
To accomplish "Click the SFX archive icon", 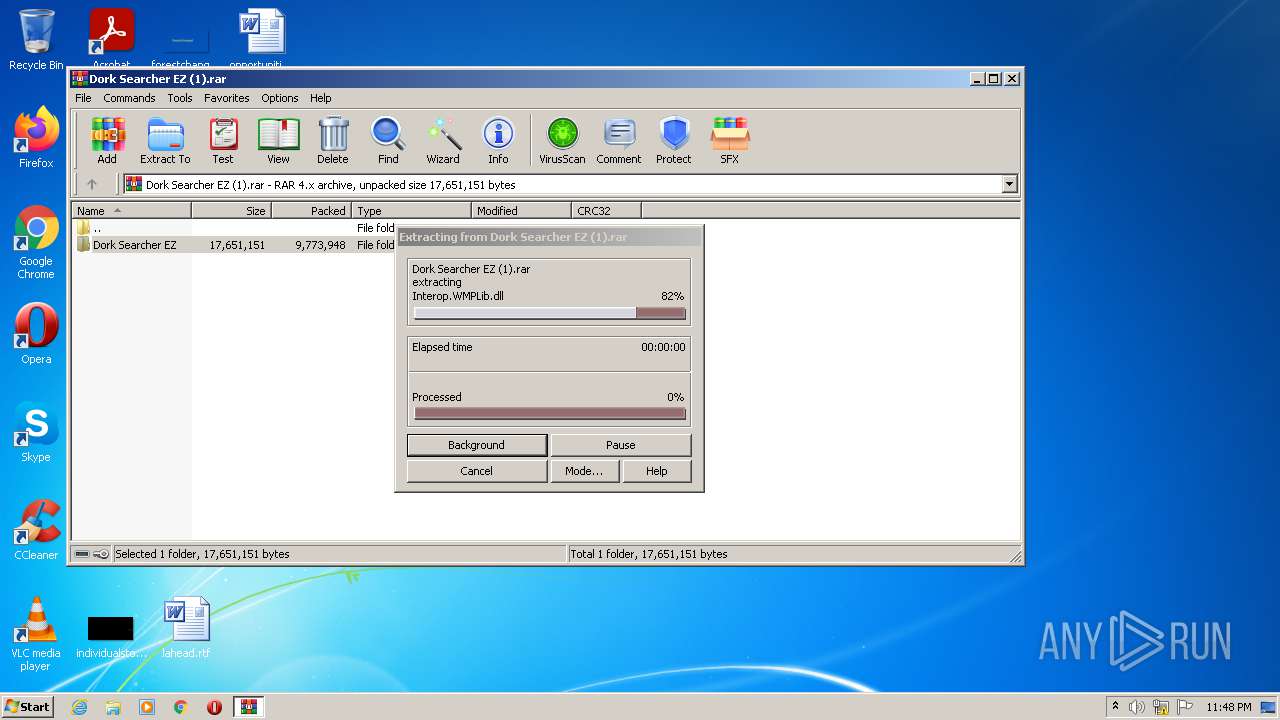I will coord(730,140).
